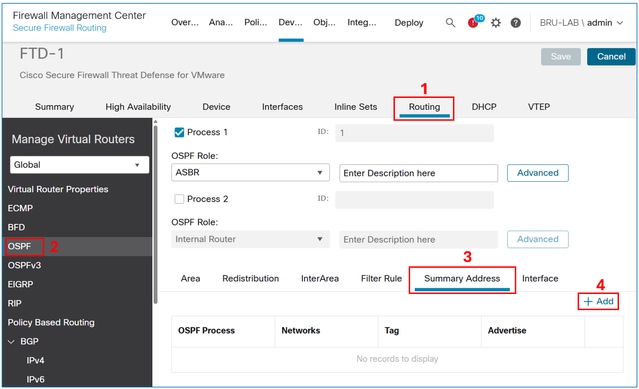Viewport: 639px width, 389px height.
Task: Open the Interfaces tab
Action: [x=282, y=107]
